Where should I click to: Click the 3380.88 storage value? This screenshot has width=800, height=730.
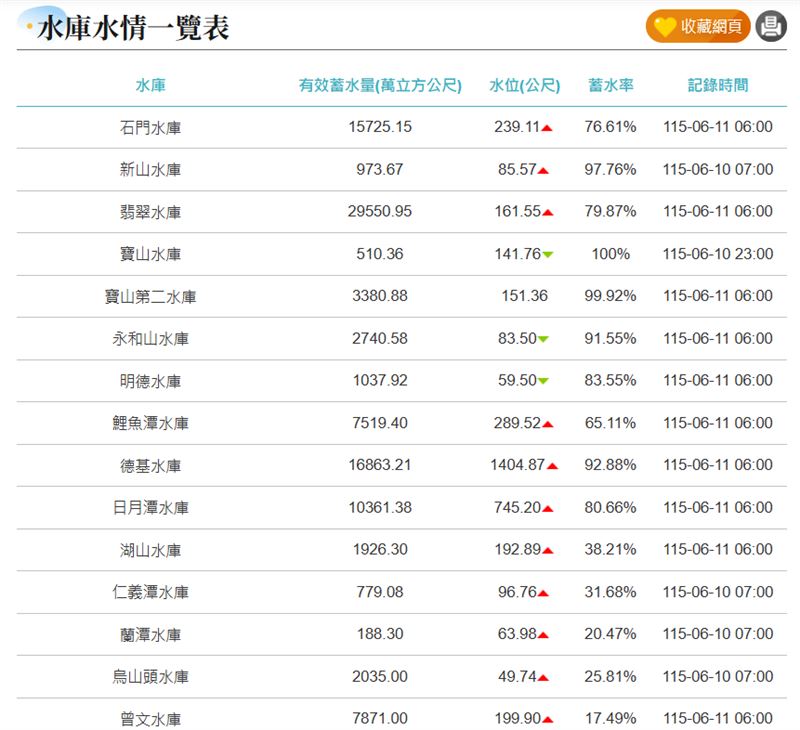(x=380, y=296)
